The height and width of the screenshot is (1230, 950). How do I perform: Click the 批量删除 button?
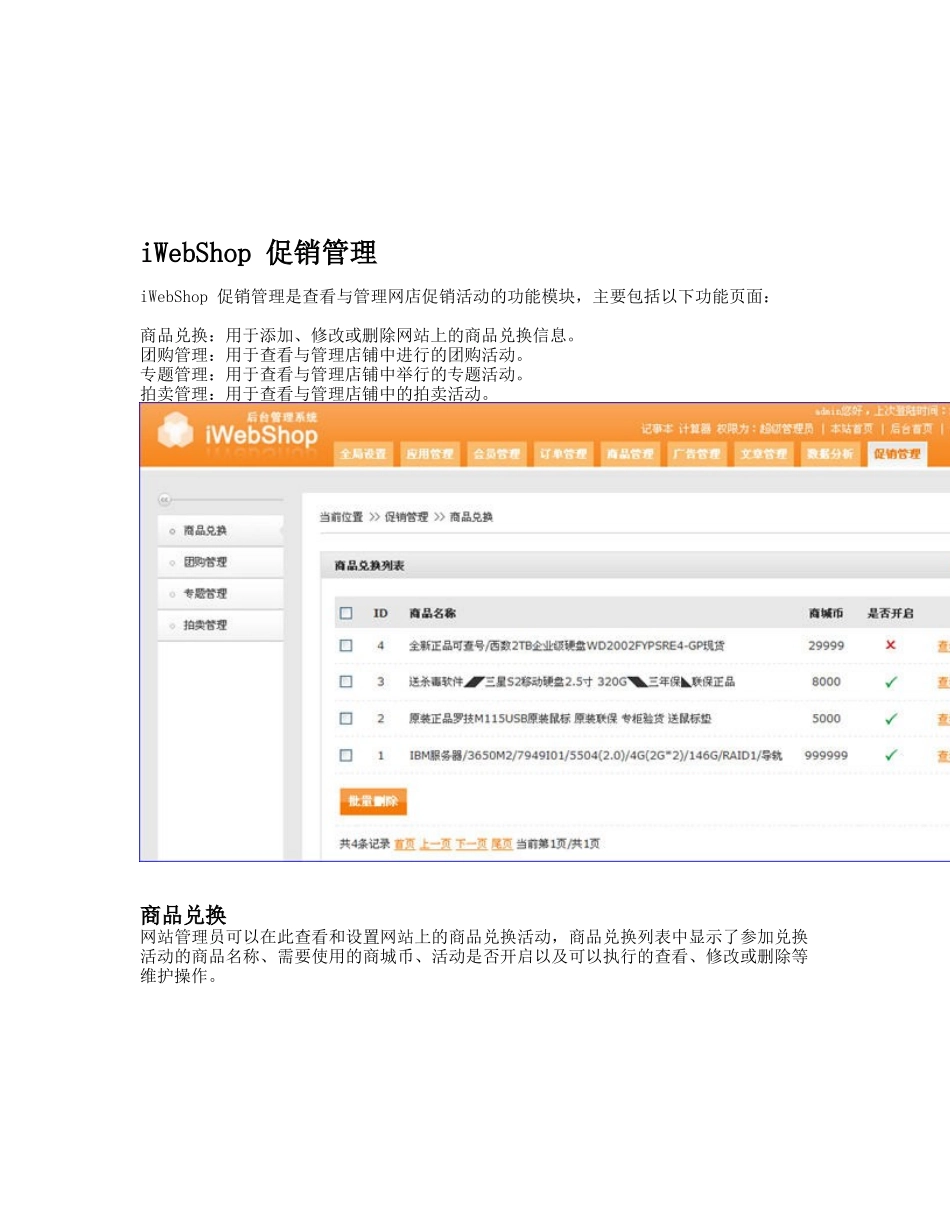373,801
